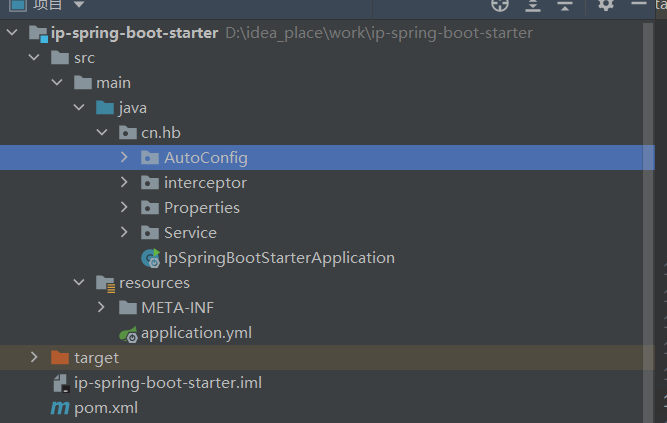This screenshot has height=423, width=667.
Task: Collapse the java folder chevron
Action: click(79, 107)
